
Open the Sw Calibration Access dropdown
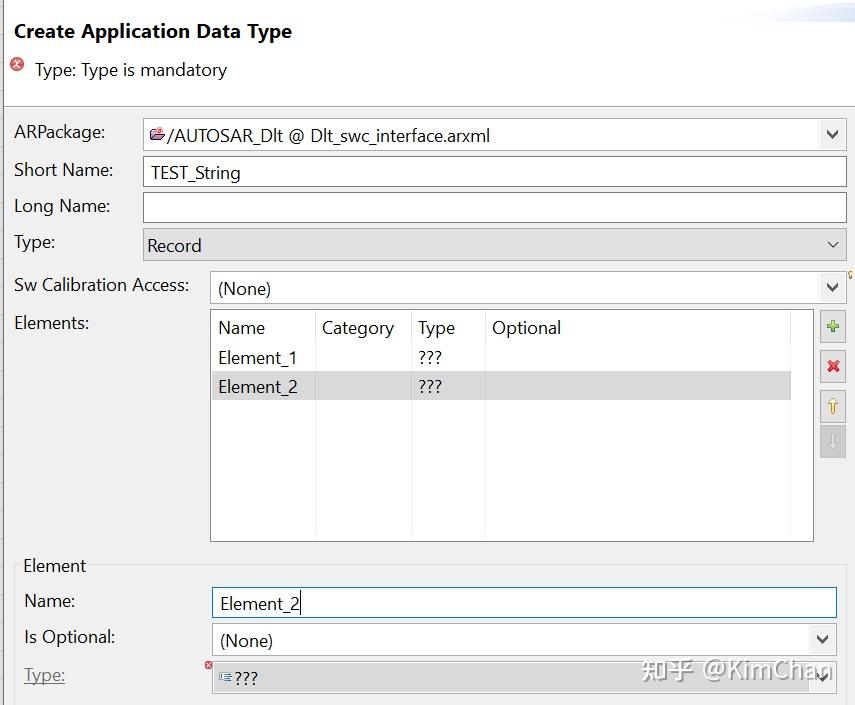tap(831, 288)
